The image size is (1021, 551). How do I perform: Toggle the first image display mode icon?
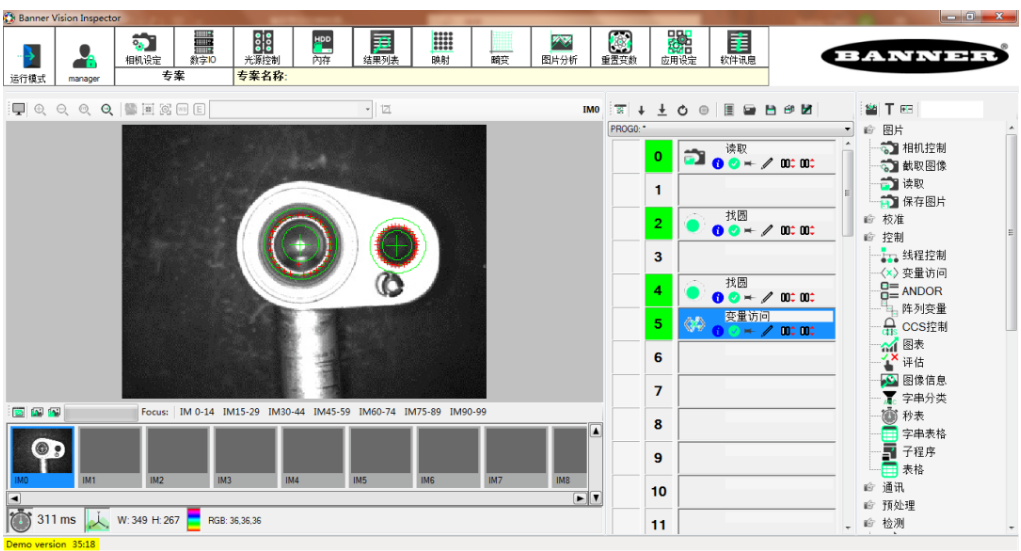[19, 412]
